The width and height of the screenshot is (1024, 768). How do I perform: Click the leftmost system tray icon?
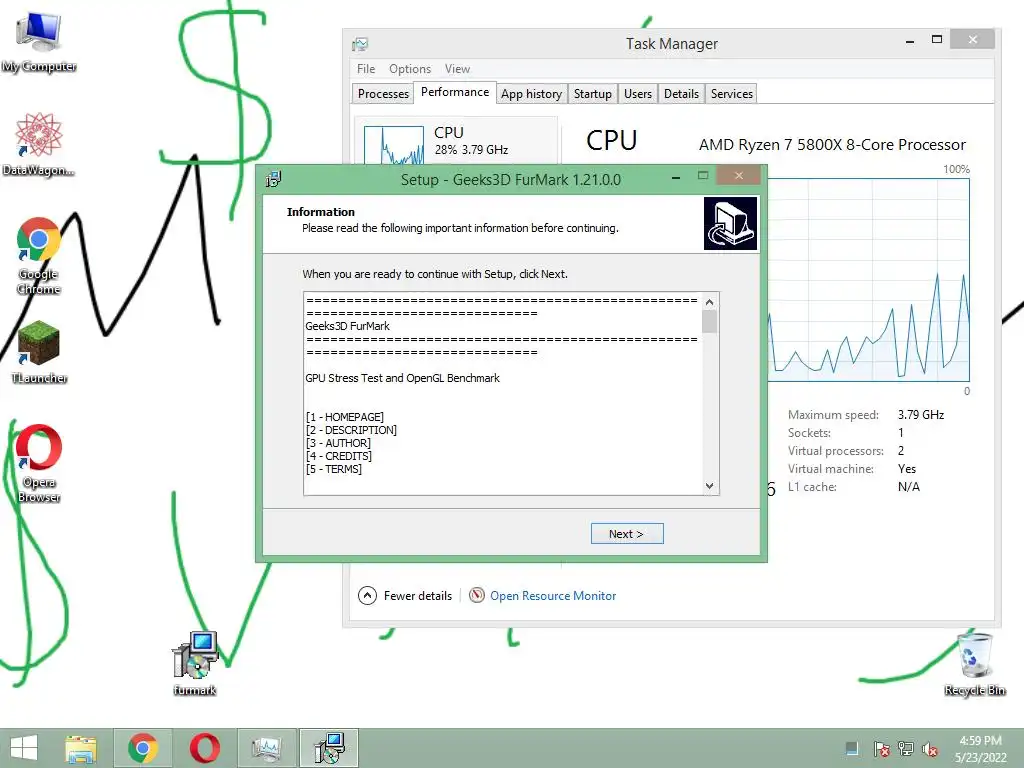[852, 748]
